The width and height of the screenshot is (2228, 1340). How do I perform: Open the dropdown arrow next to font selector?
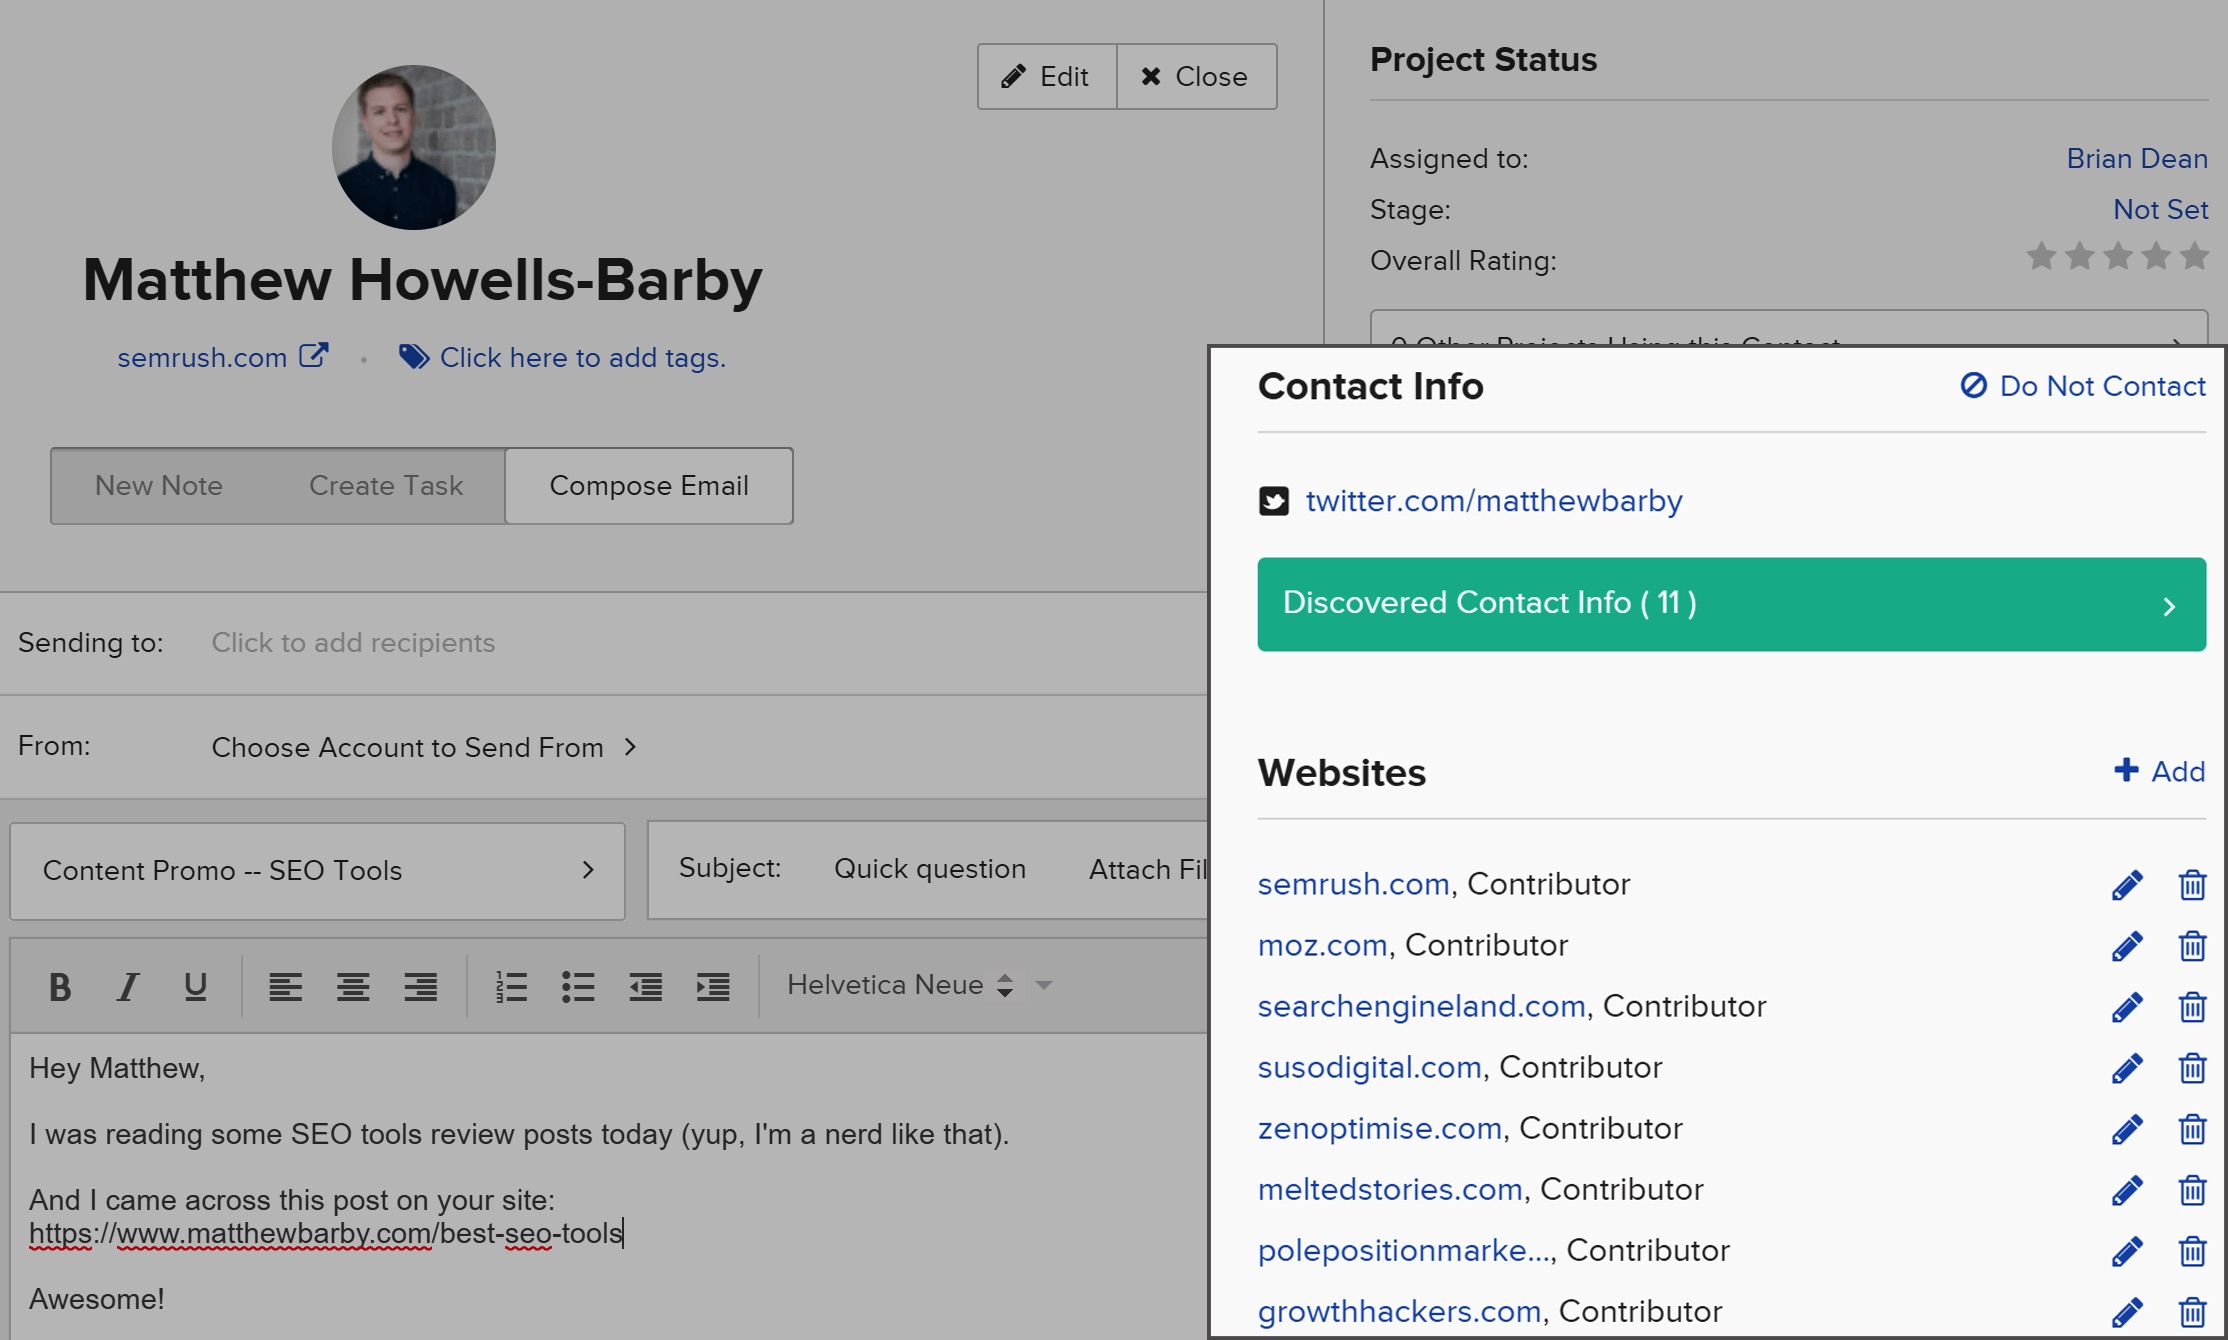tap(1044, 985)
